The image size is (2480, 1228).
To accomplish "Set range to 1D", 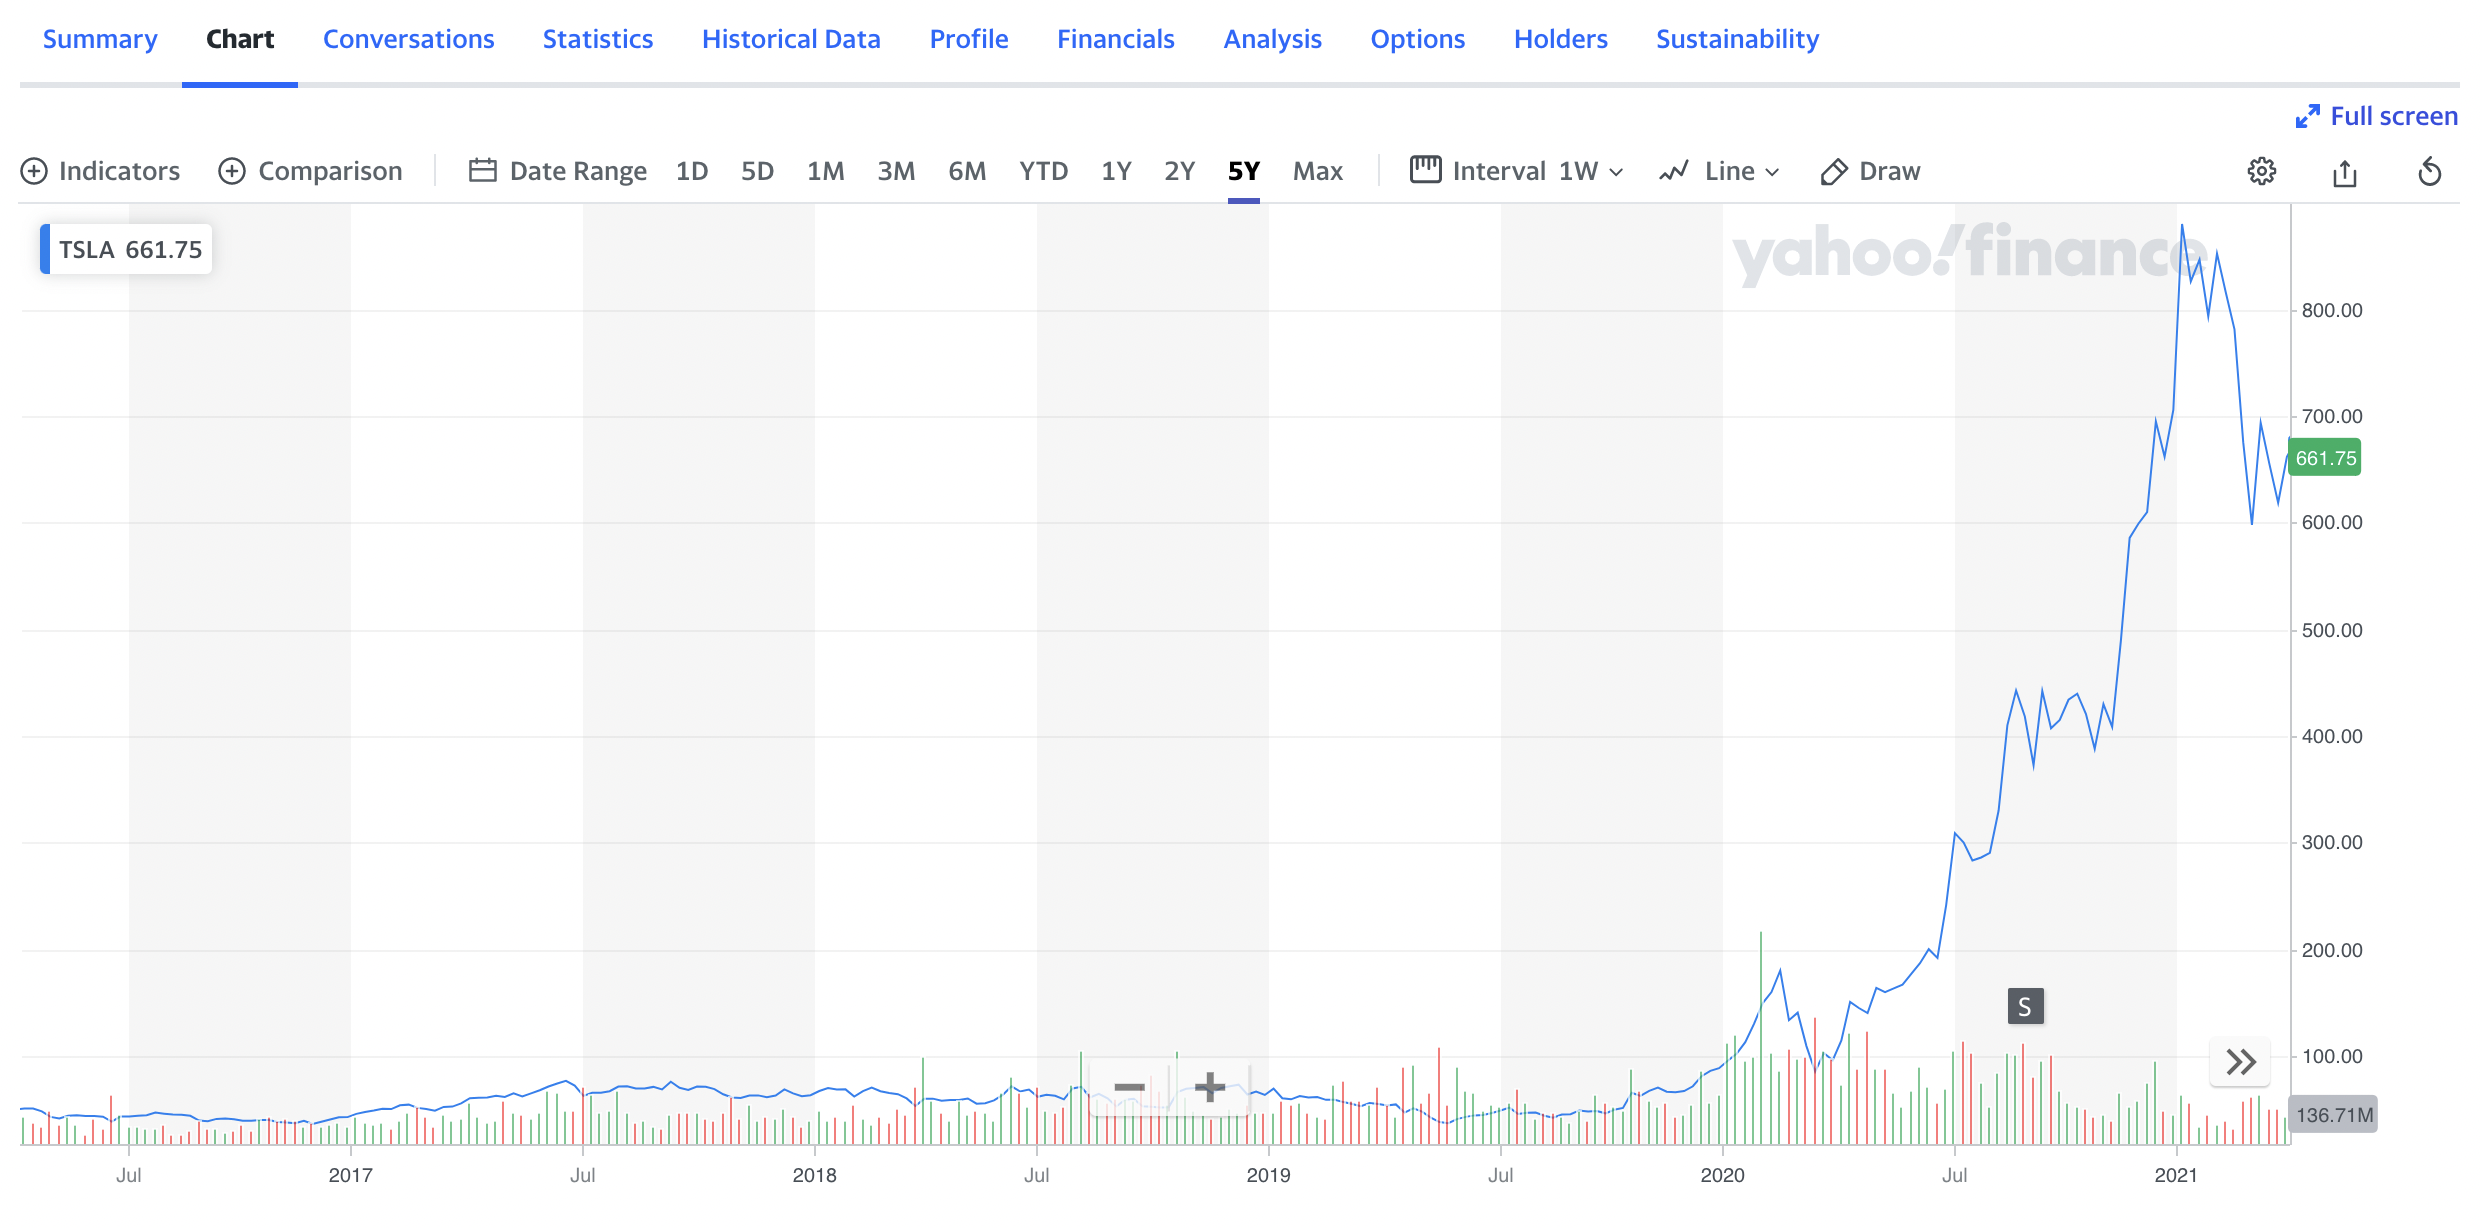I will (x=692, y=171).
